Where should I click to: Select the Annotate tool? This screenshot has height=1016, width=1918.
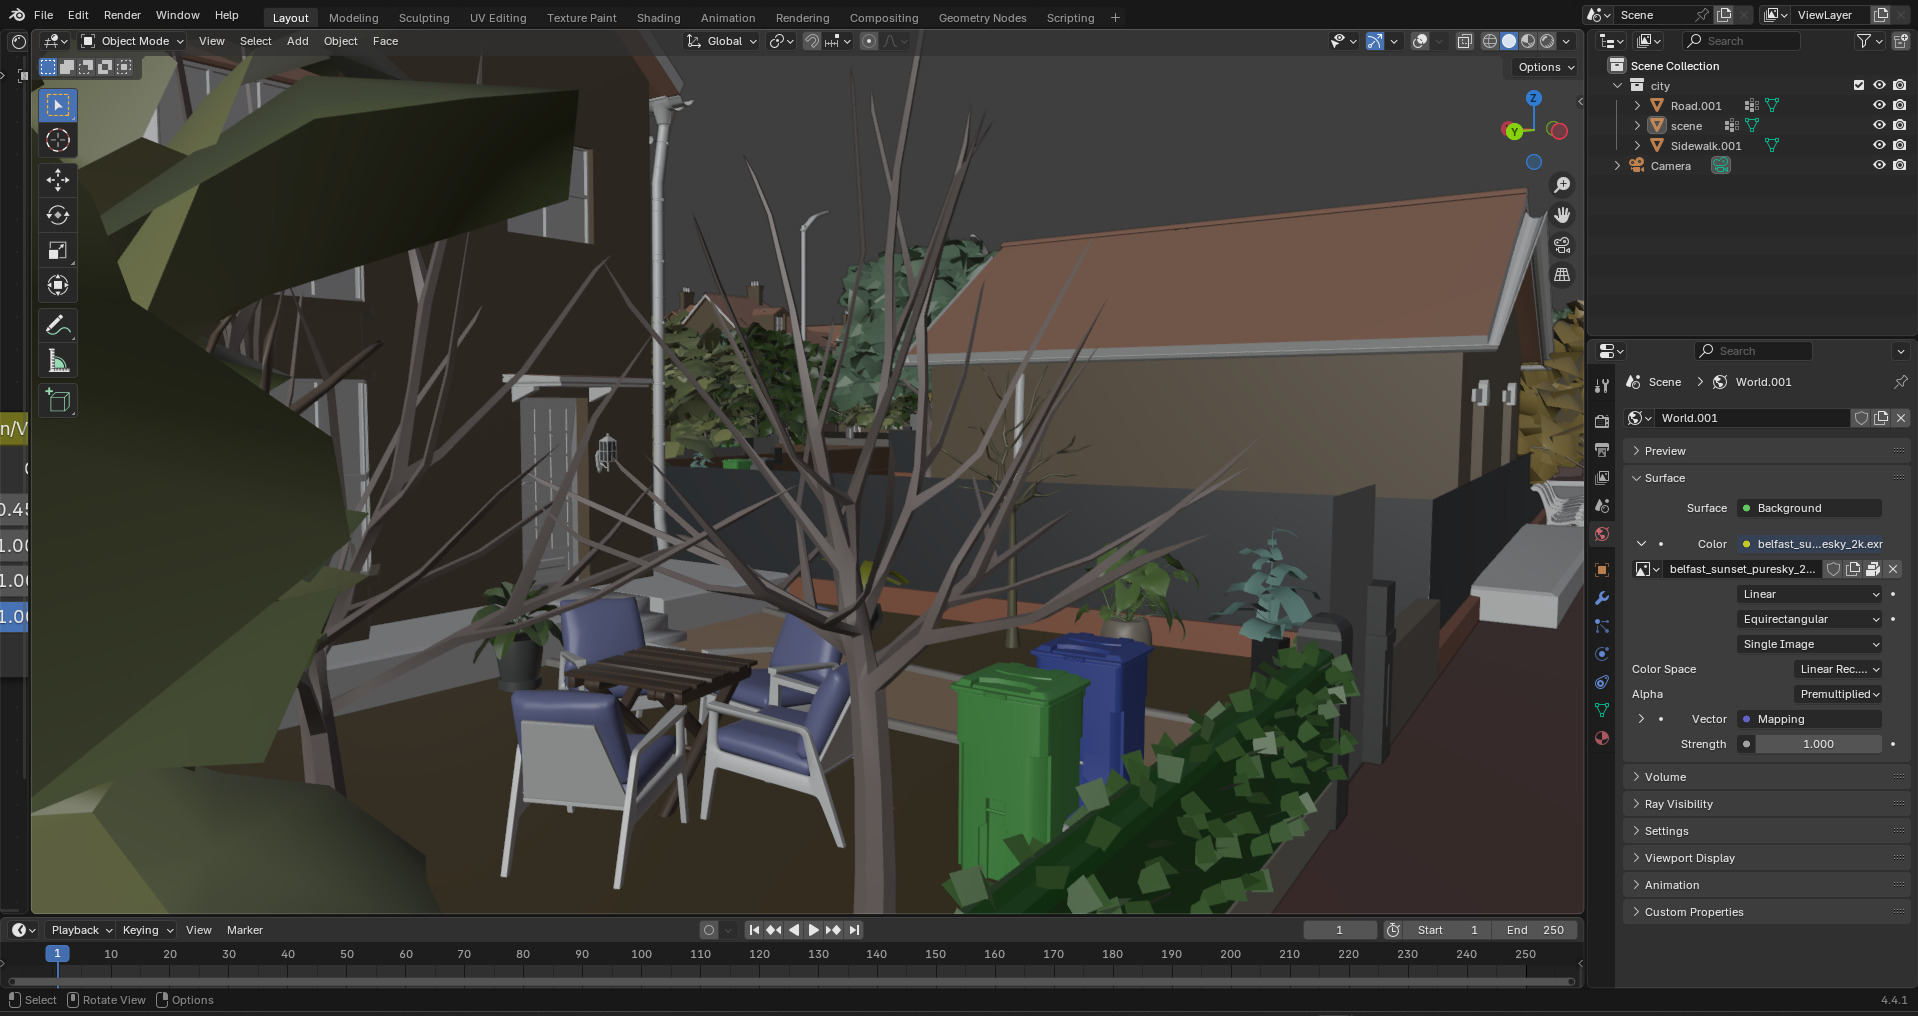[58, 326]
